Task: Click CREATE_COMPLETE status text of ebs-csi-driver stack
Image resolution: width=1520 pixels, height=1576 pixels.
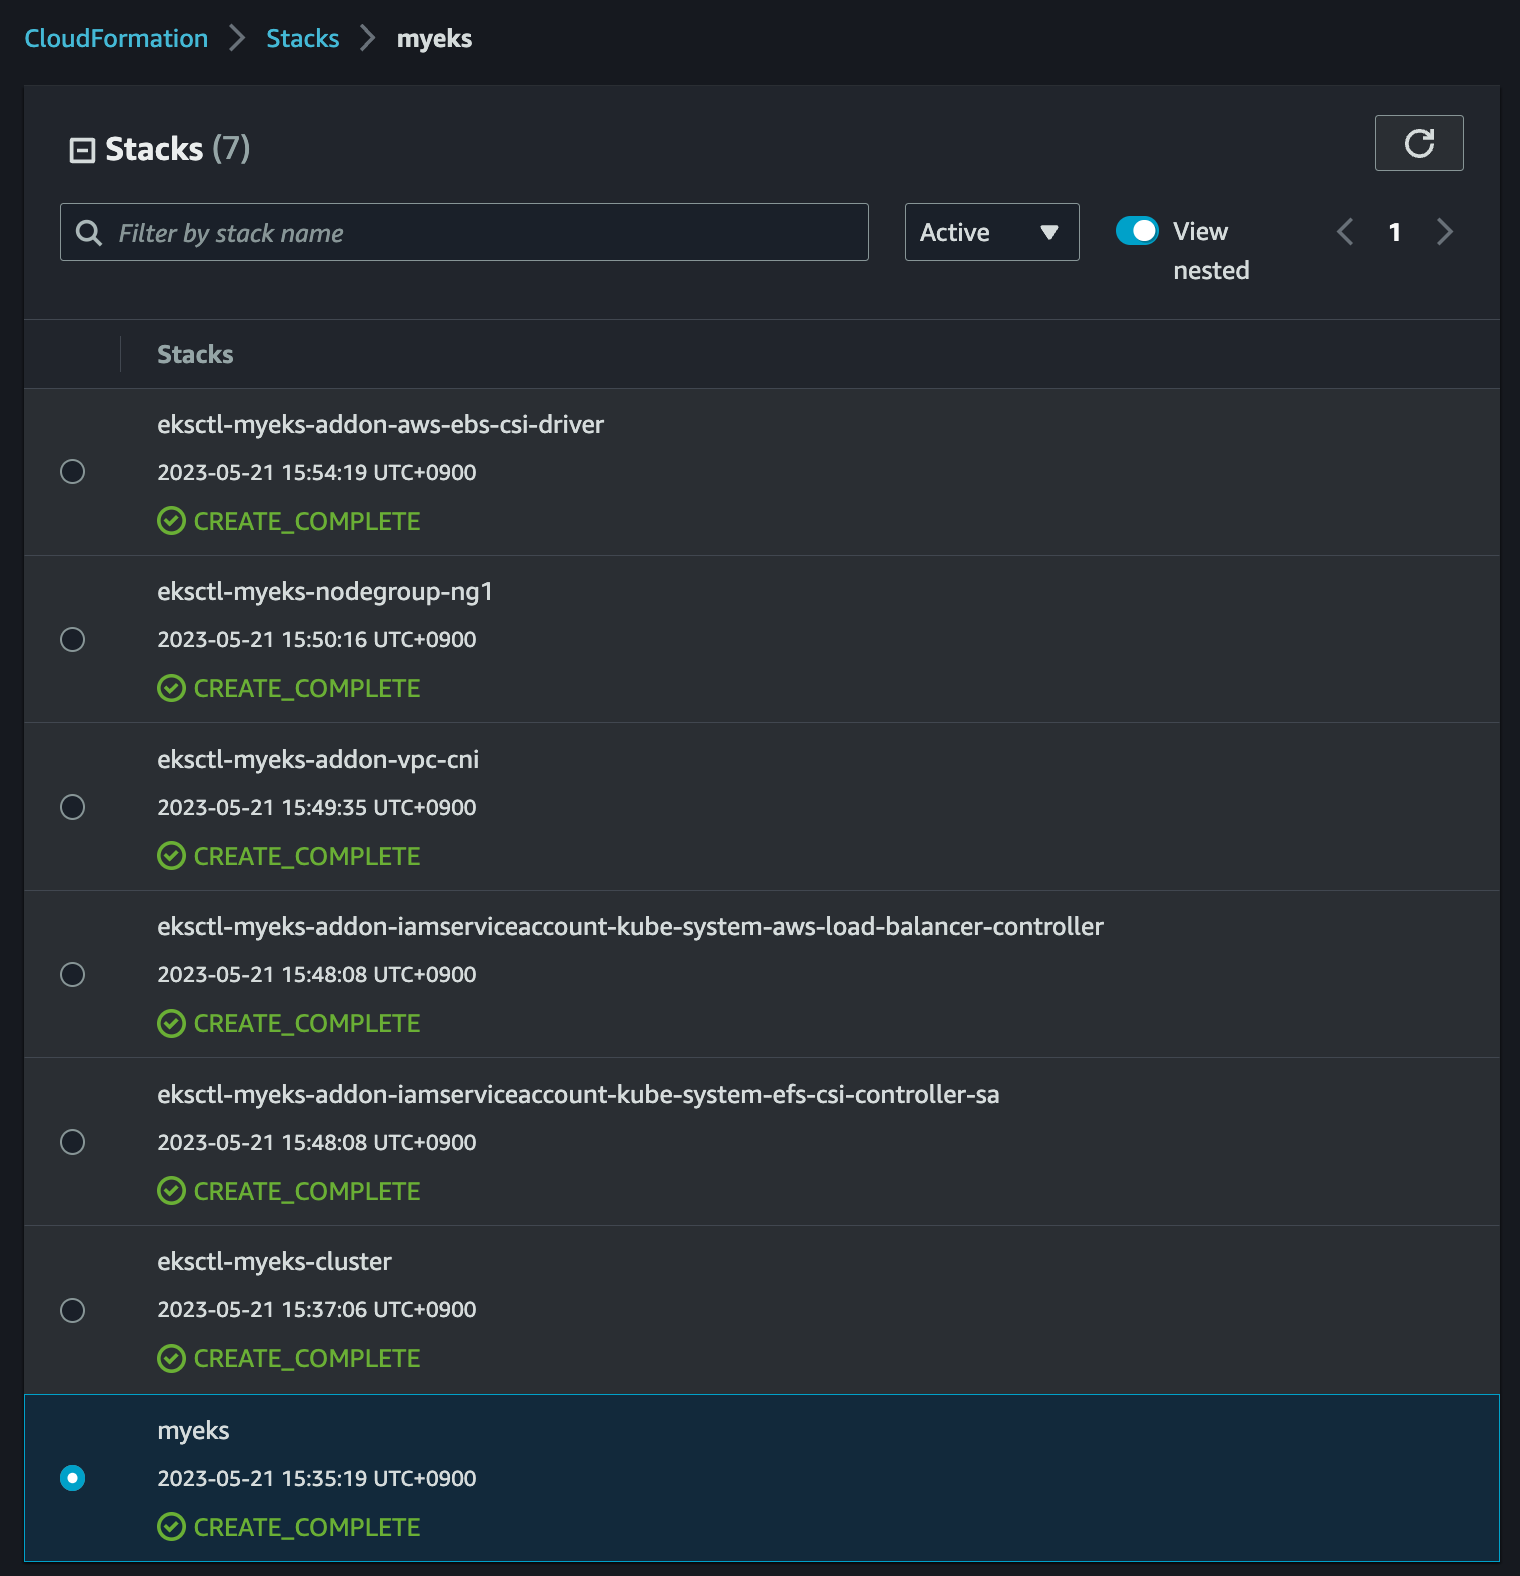Action: pos(307,521)
